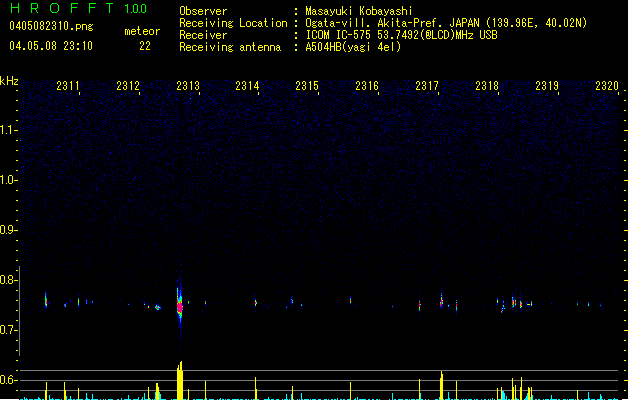The height and width of the screenshot is (400, 629).
Task: Click the 2316 time axis marker
Action: coord(367,86)
